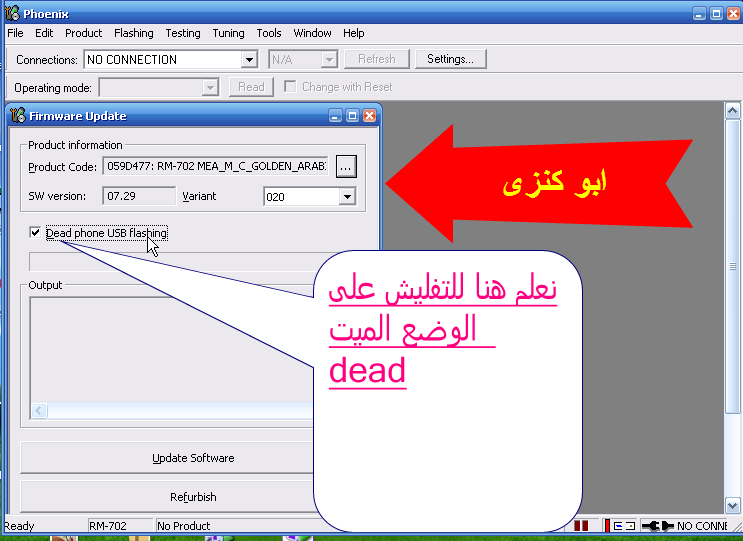Maximize the Firmware Update window
743x541 pixels.
[x=353, y=116]
